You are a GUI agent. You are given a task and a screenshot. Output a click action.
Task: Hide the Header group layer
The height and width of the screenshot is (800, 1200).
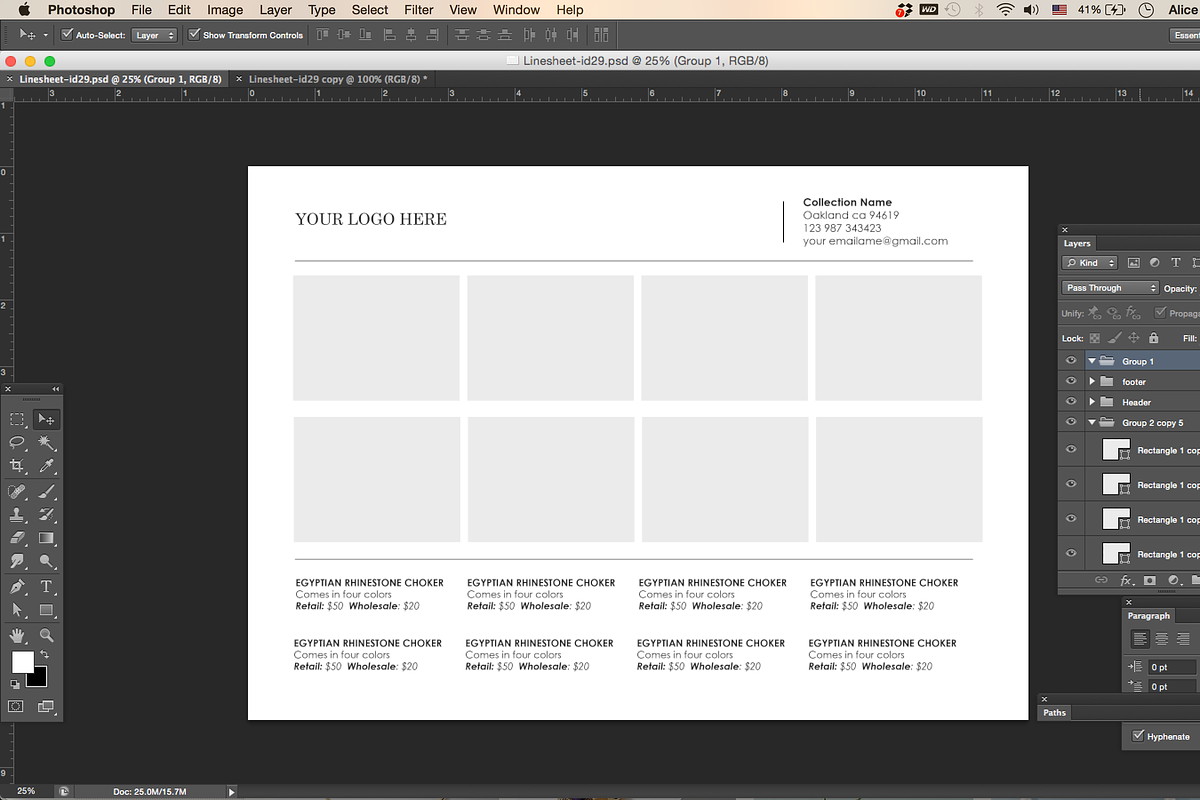pos(1071,402)
